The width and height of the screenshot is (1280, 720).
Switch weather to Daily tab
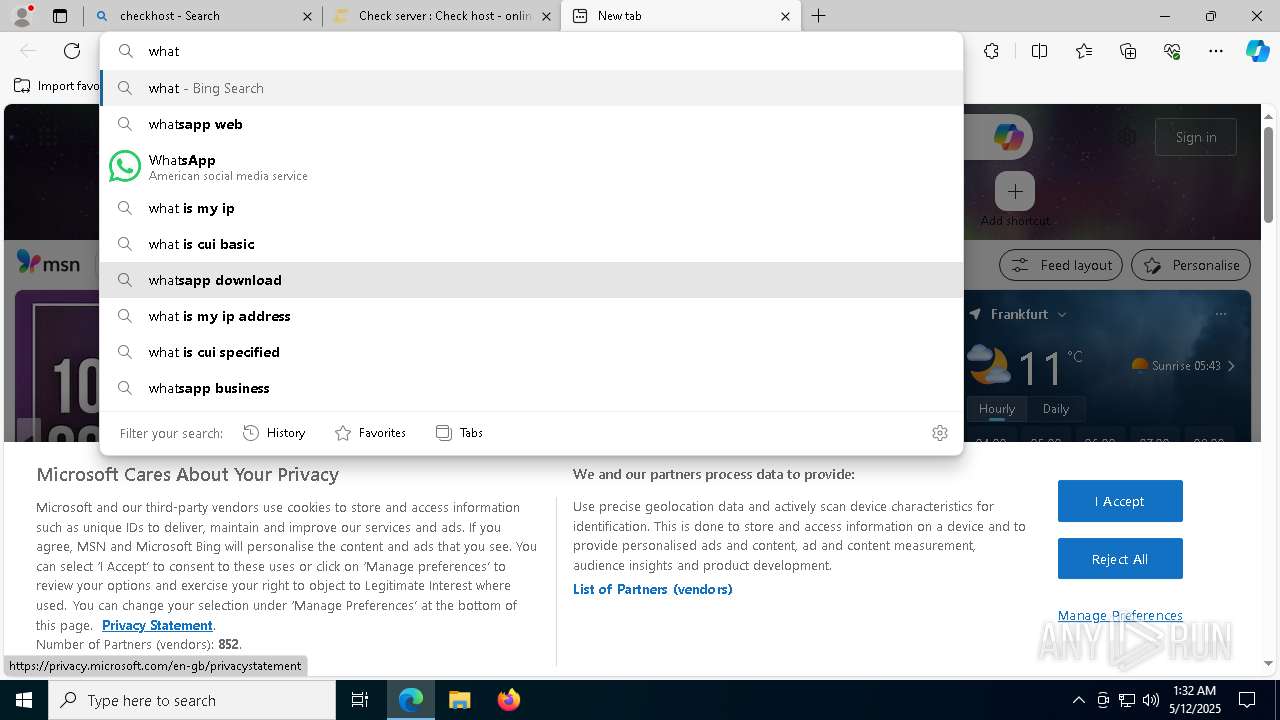point(1055,409)
